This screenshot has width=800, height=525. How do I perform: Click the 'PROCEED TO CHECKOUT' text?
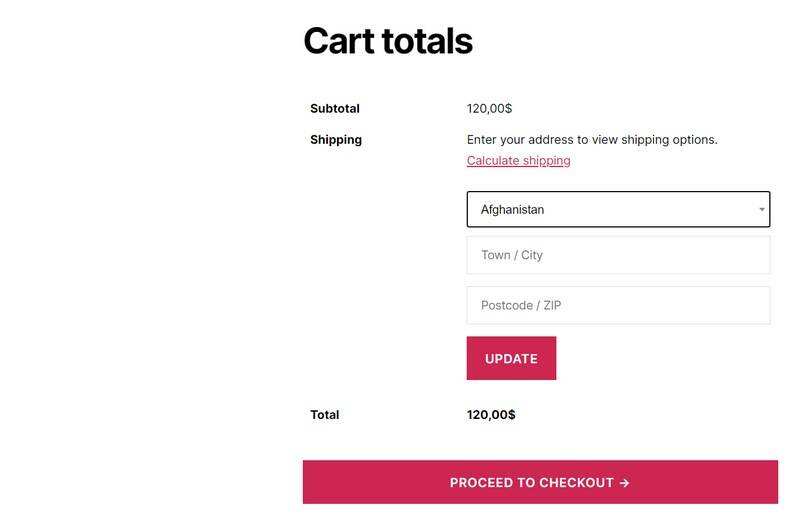531,483
